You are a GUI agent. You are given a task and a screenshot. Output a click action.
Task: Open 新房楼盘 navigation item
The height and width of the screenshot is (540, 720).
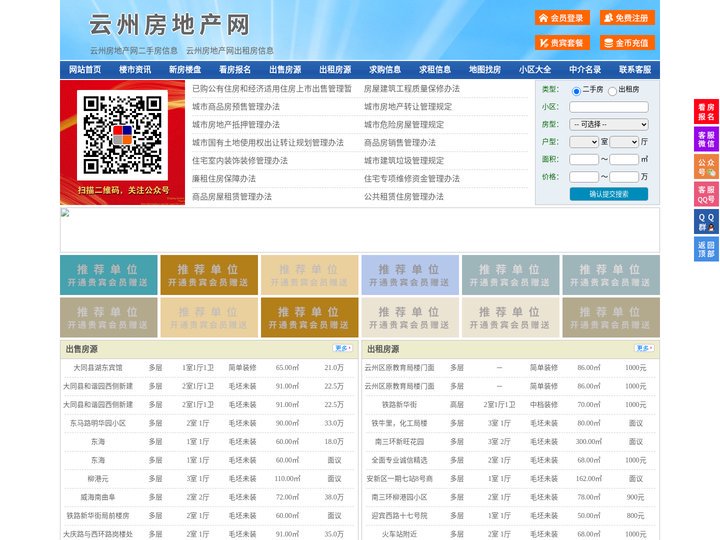click(185, 70)
